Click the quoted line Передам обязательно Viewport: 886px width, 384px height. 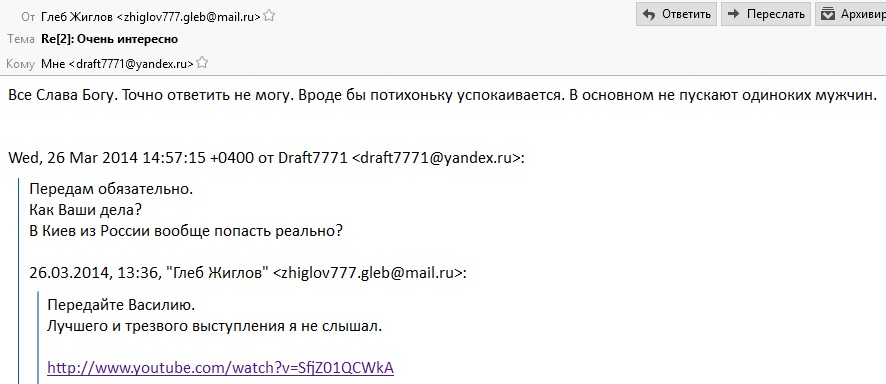pyautogui.click(x=111, y=189)
